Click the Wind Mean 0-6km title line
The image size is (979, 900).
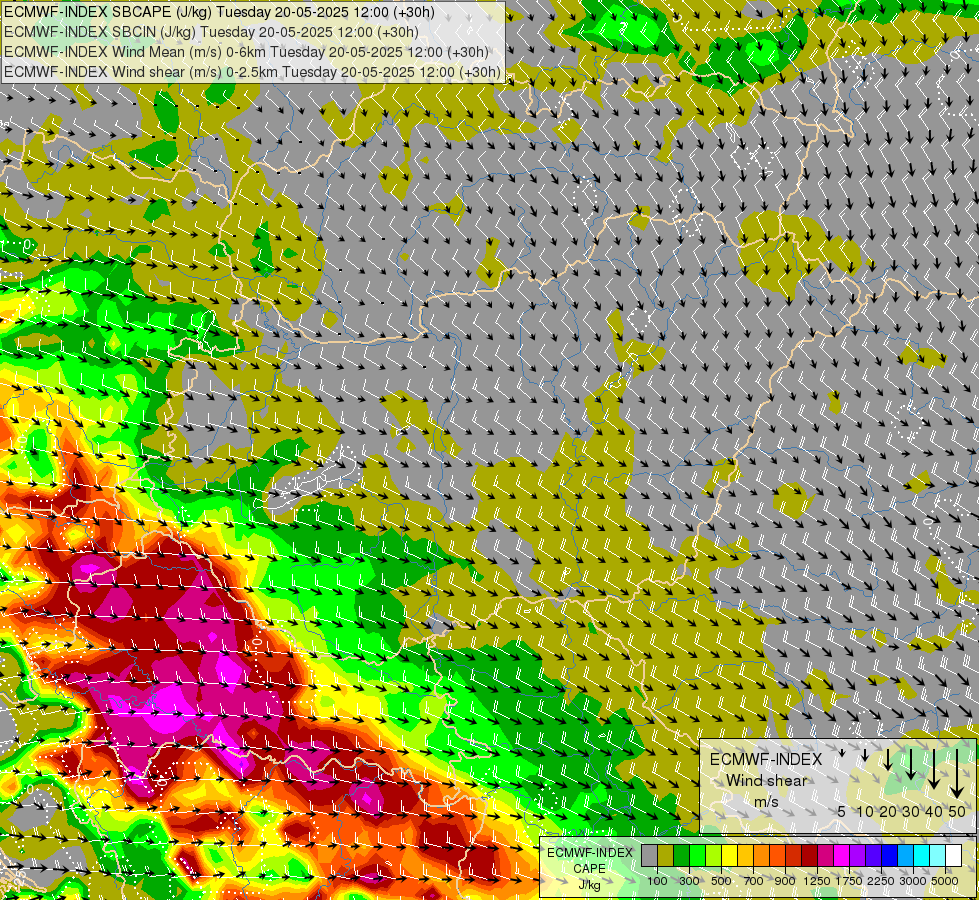click(246, 52)
